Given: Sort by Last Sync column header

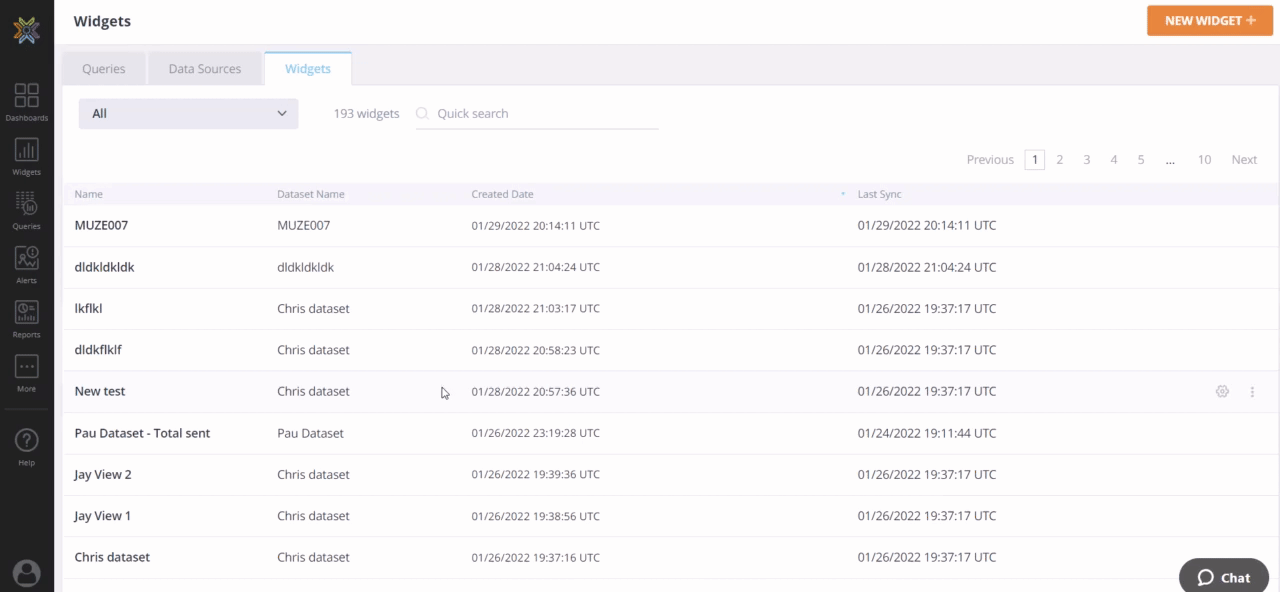Looking at the screenshot, I should 879,194.
